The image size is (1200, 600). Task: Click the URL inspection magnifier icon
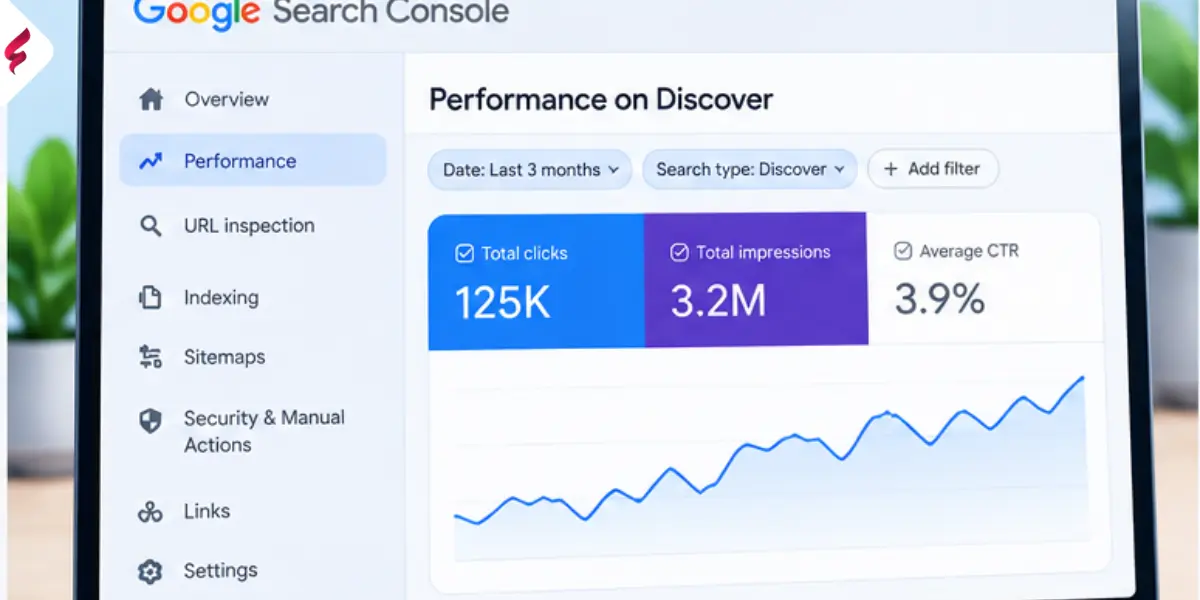click(151, 226)
